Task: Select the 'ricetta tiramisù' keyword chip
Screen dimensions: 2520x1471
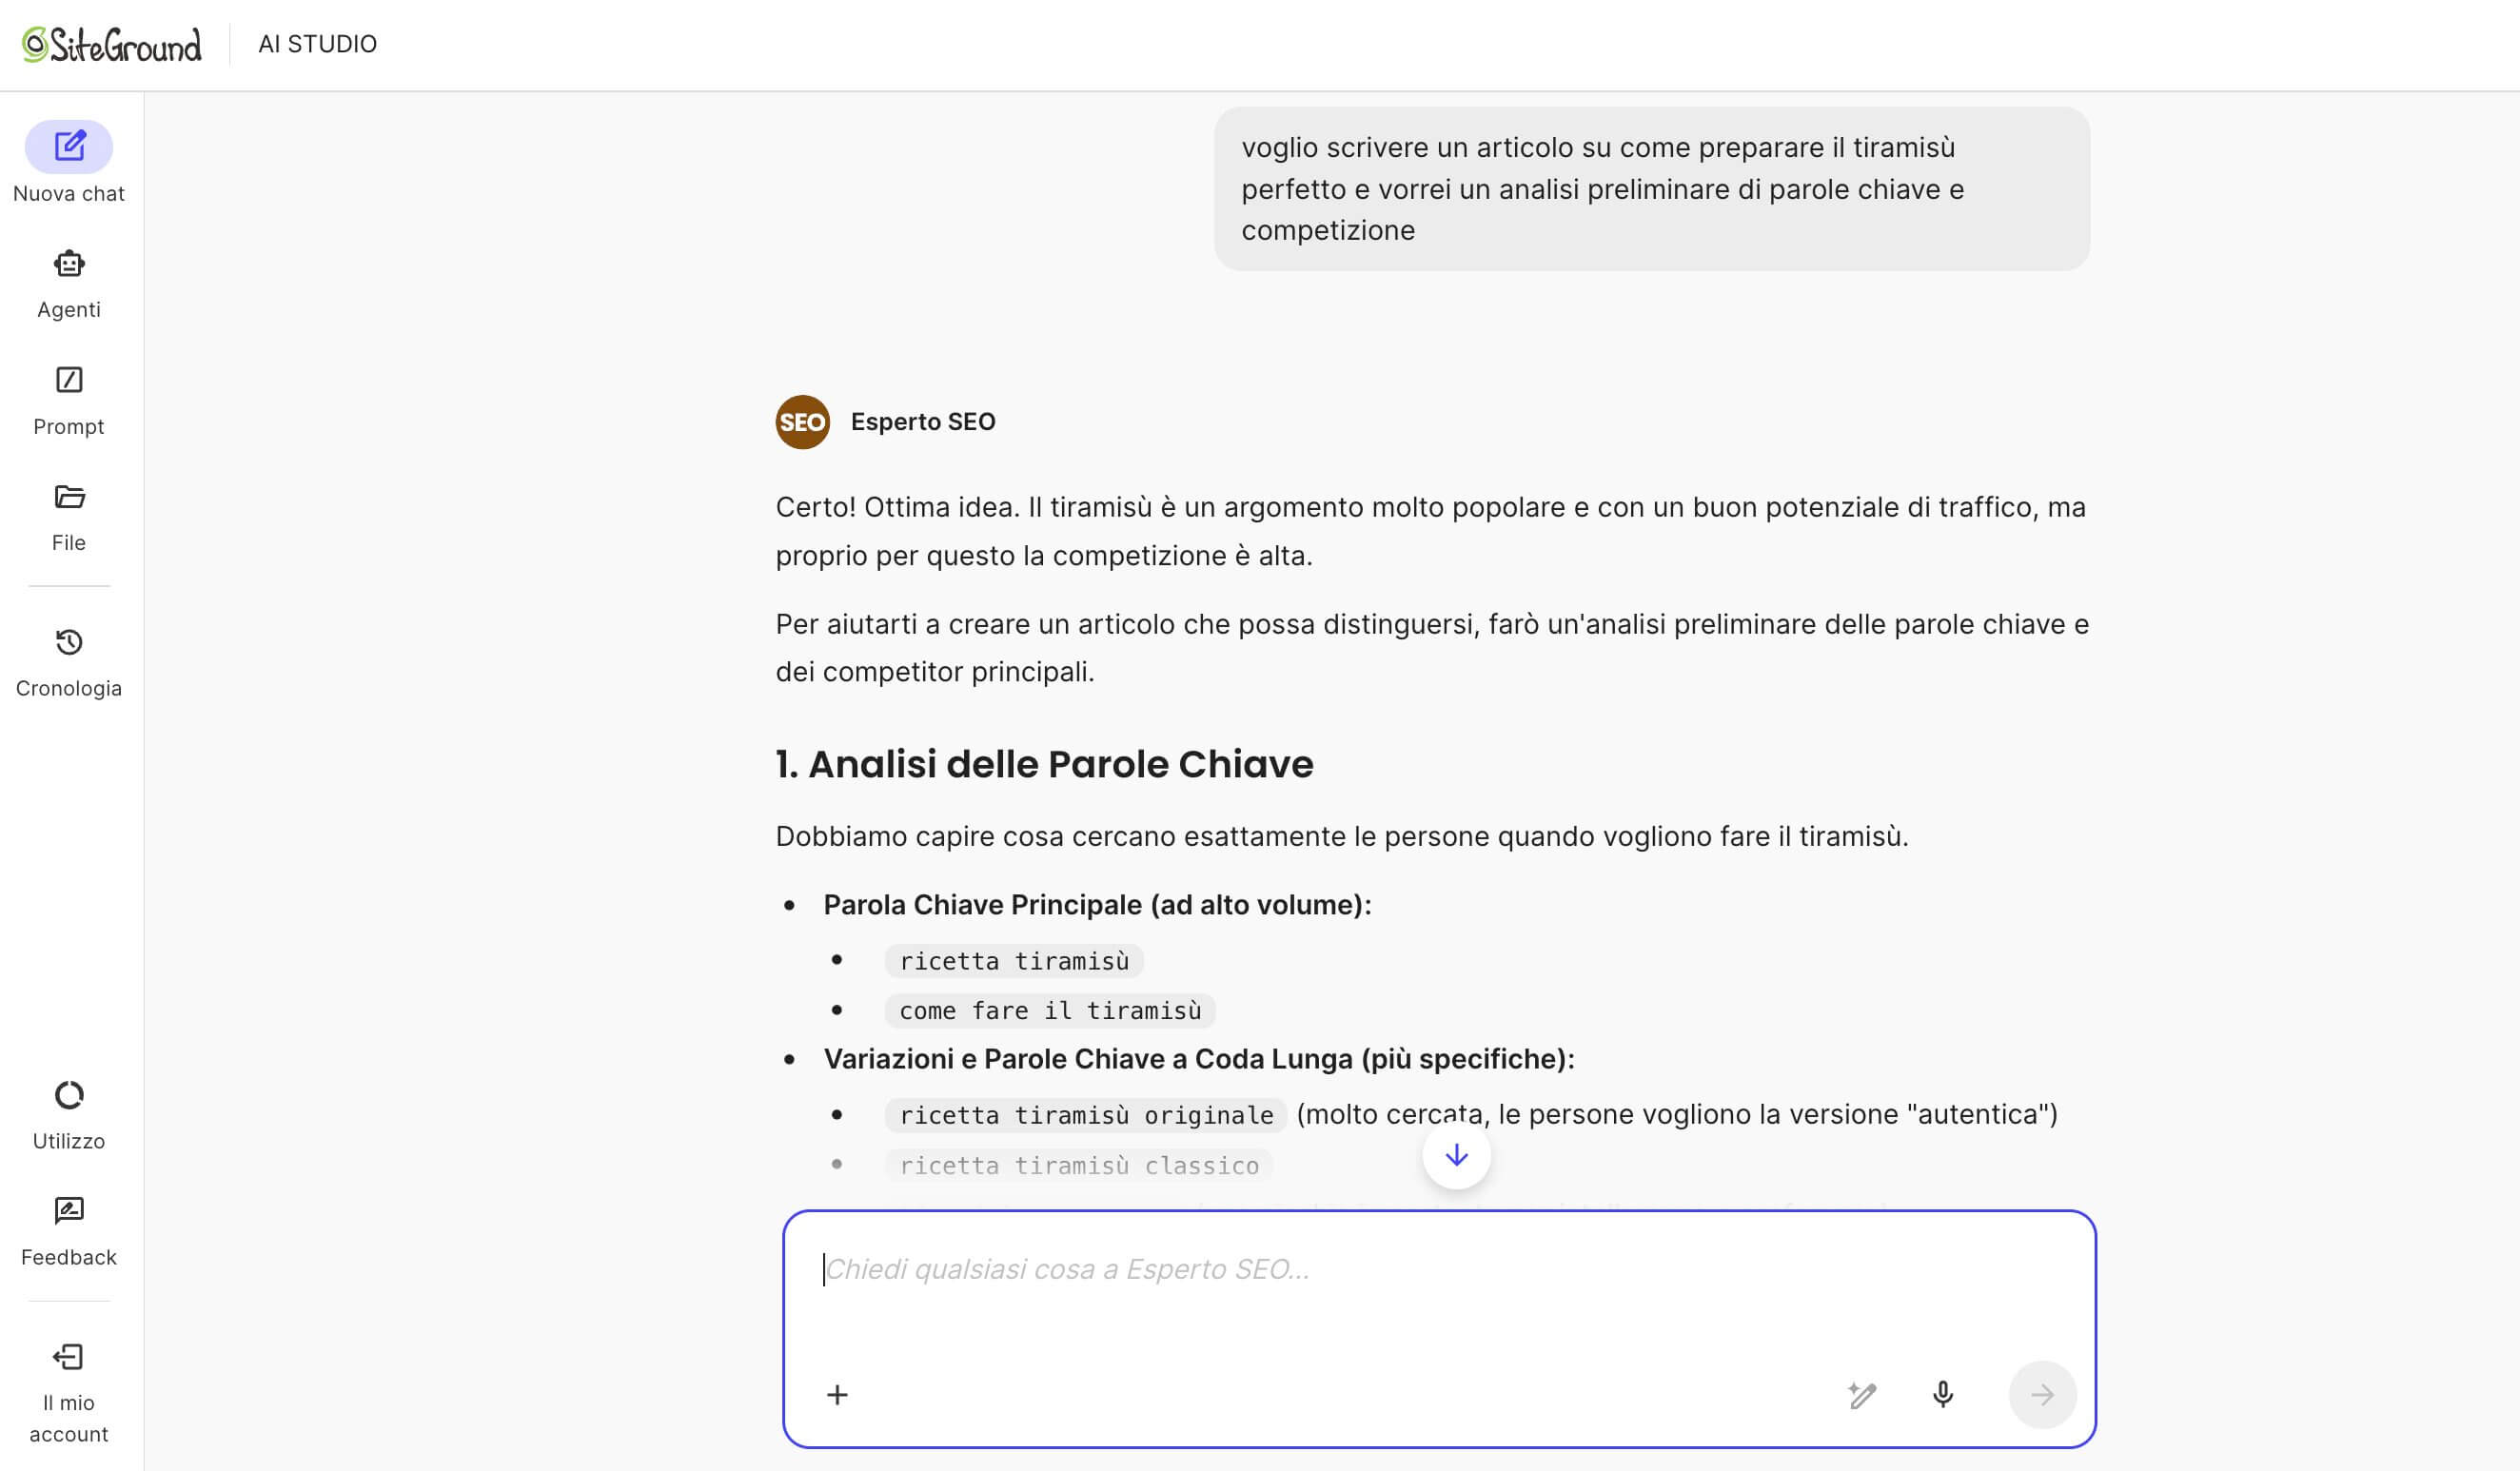Action: 1013,960
